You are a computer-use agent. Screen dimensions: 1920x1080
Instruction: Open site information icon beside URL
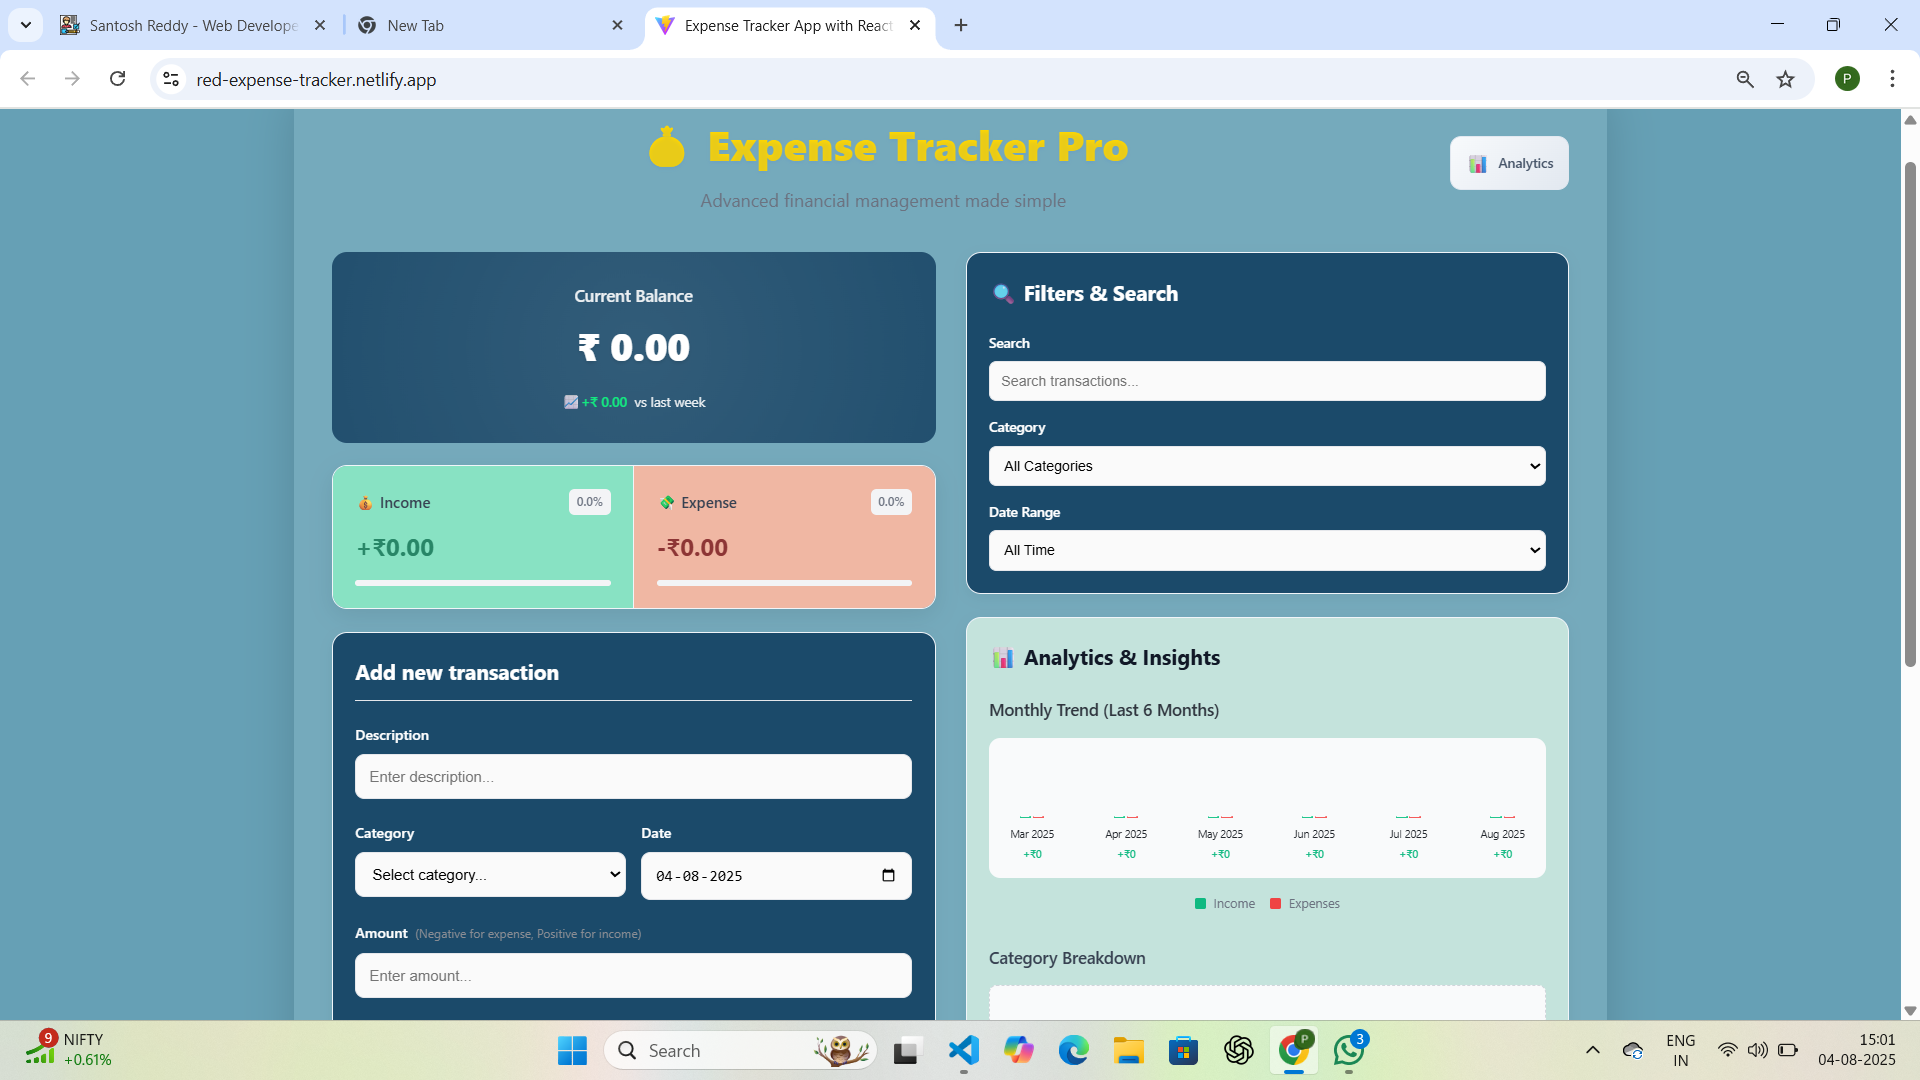[x=171, y=79]
